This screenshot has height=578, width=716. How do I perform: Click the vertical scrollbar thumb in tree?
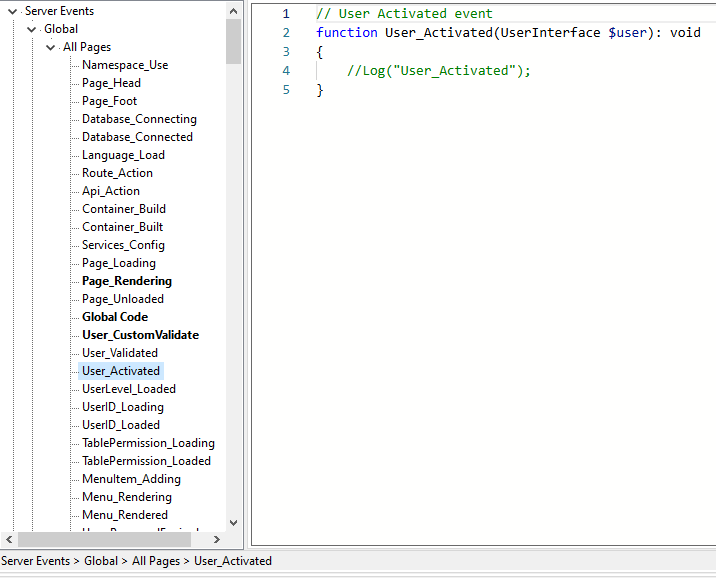233,42
